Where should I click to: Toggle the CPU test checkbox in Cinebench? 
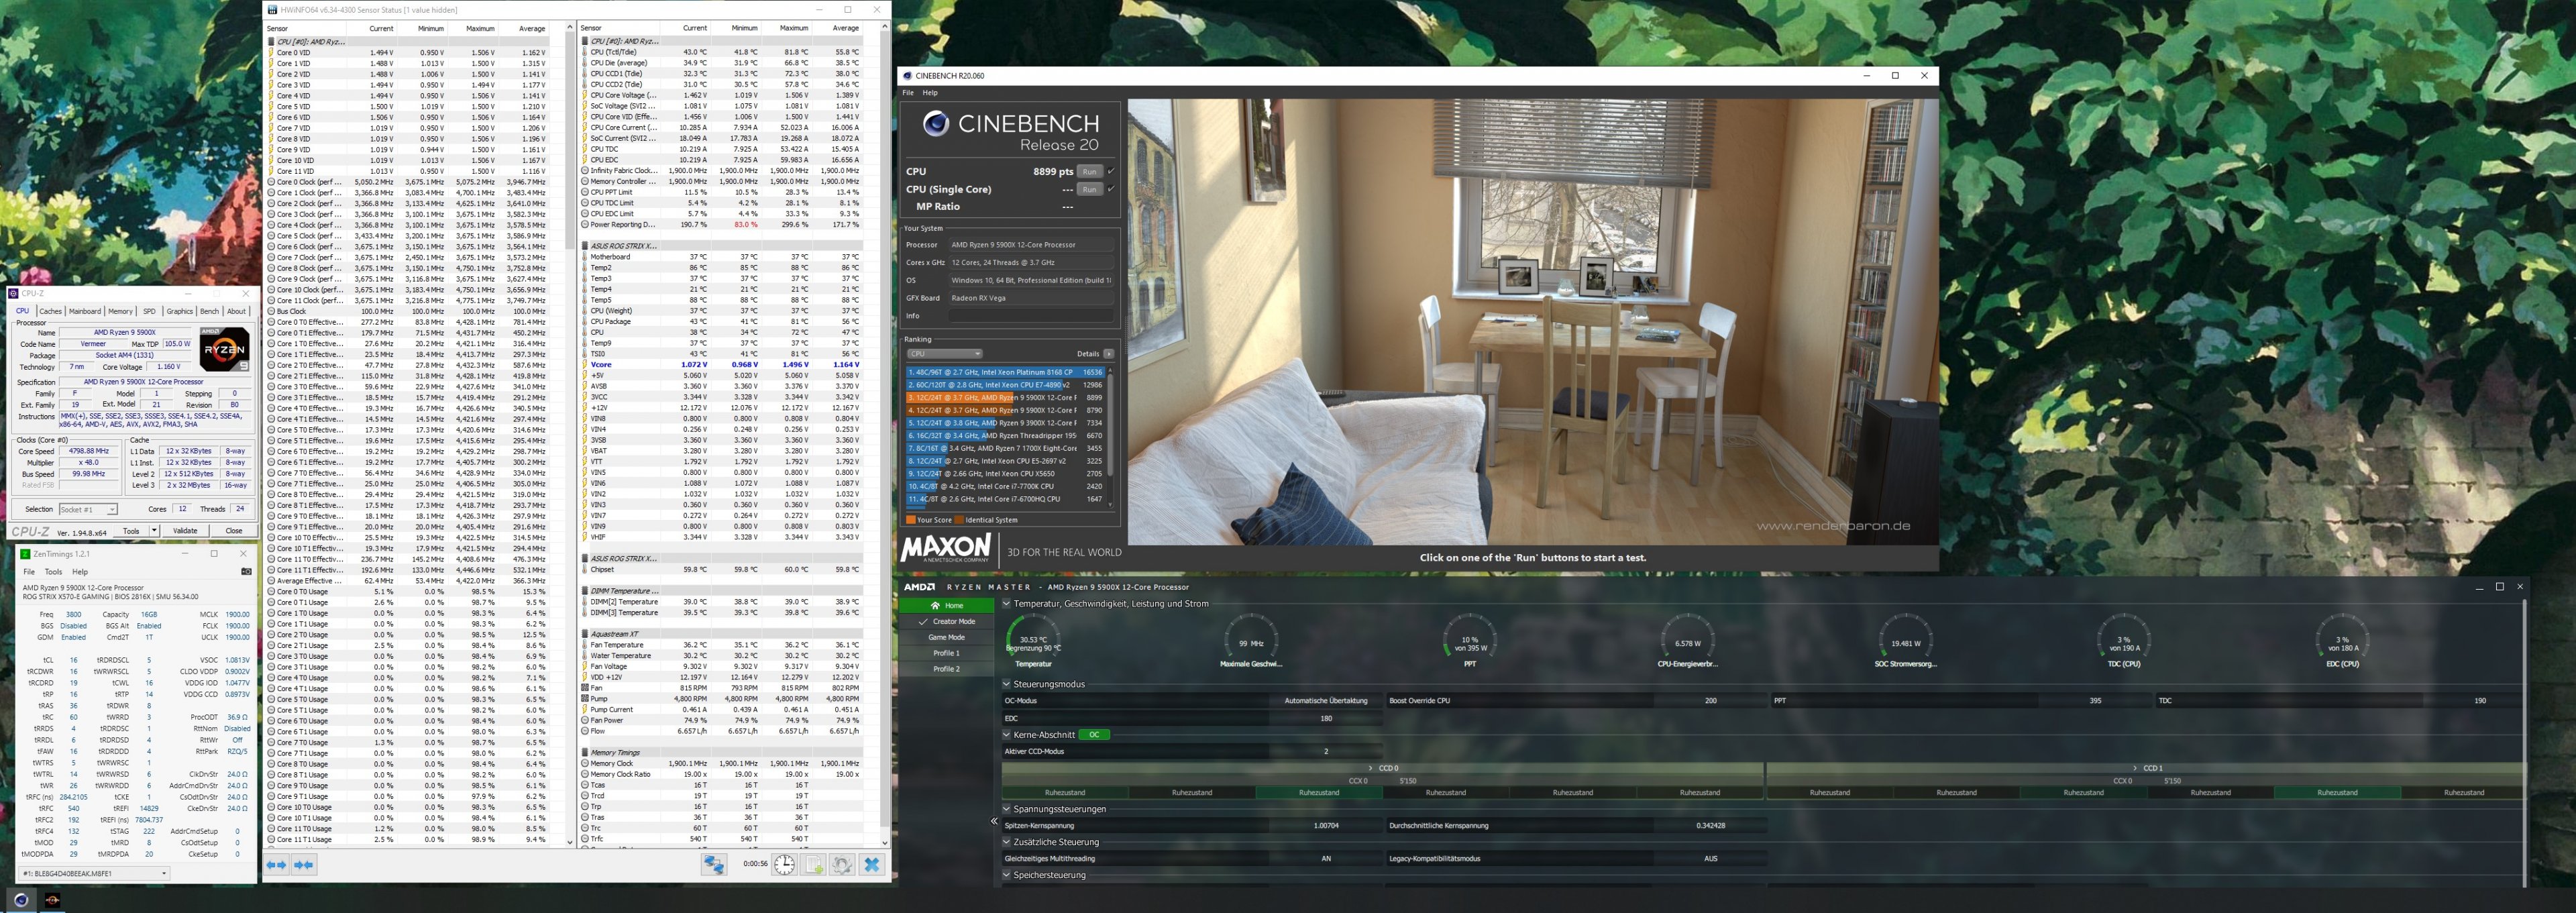pos(1111,171)
